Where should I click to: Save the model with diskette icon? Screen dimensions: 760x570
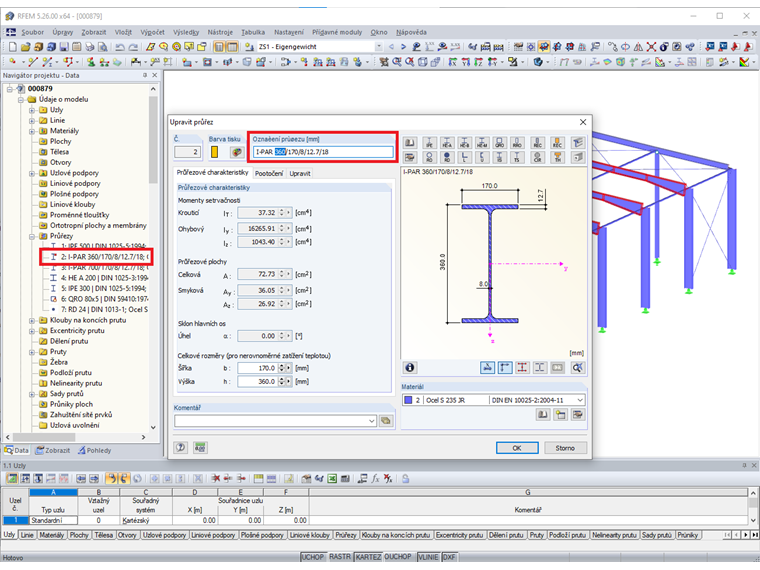coord(64,47)
